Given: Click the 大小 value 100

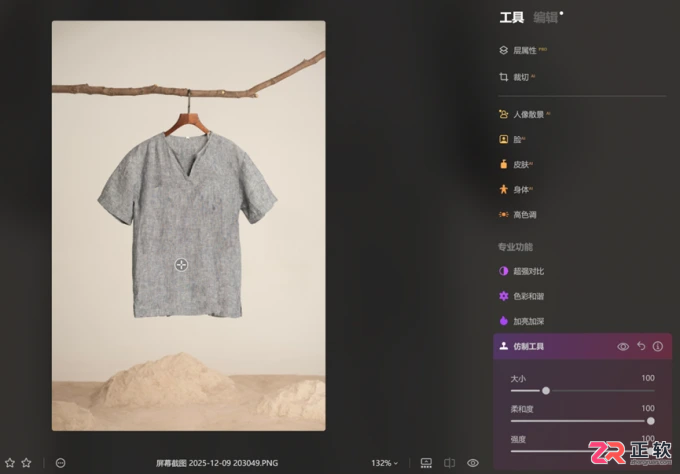Looking at the screenshot, I should [x=648, y=378].
